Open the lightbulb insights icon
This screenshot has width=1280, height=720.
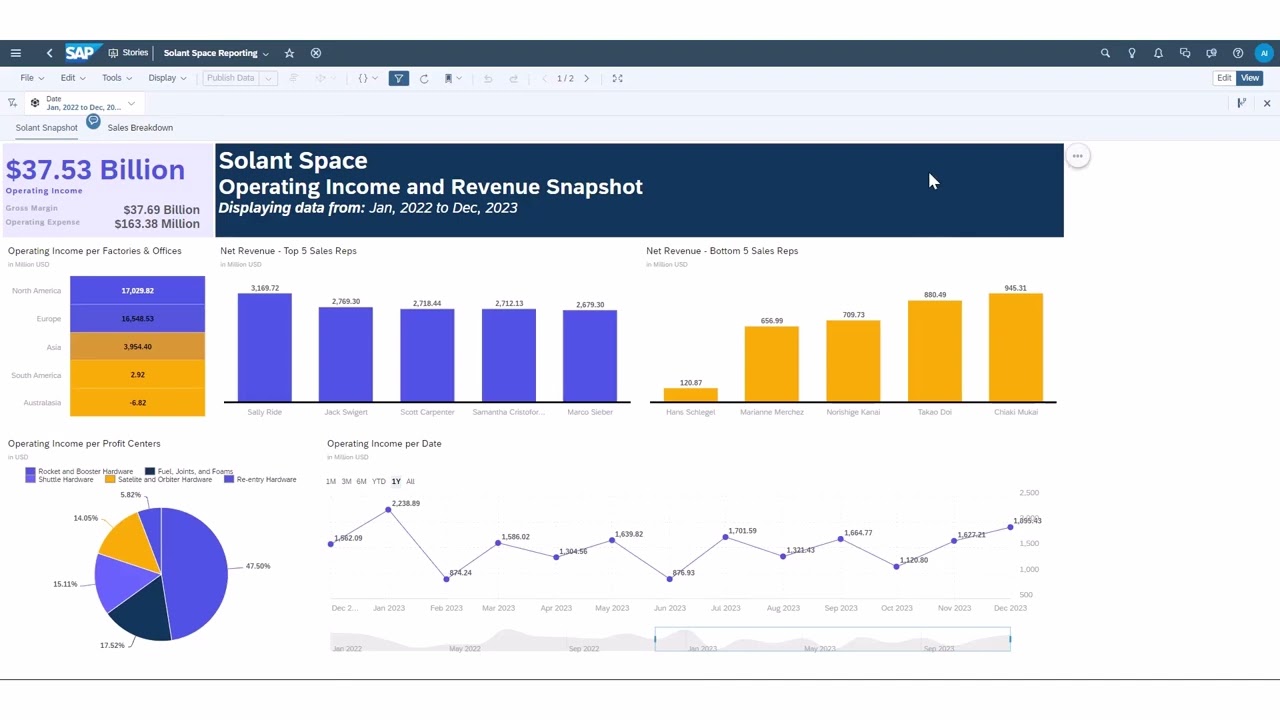pos(1132,53)
